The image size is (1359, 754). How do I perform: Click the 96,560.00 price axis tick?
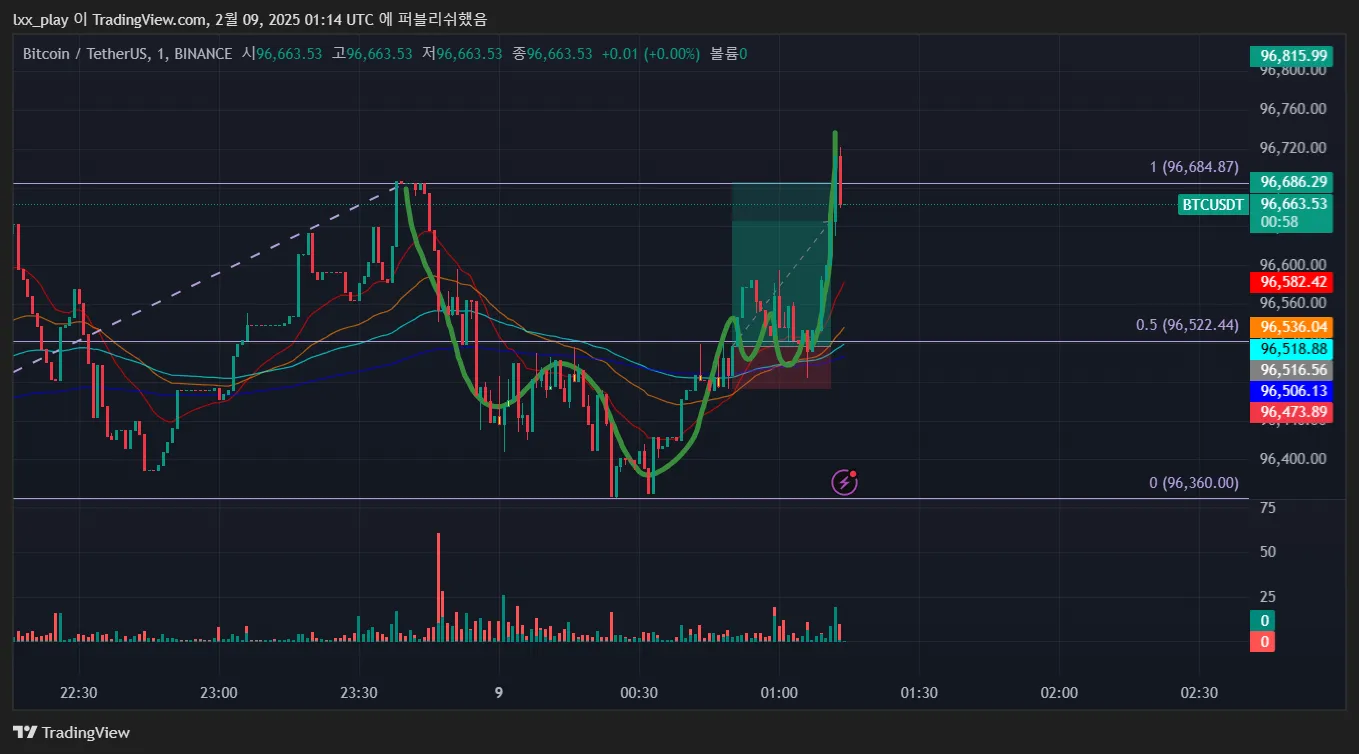(1293, 302)
